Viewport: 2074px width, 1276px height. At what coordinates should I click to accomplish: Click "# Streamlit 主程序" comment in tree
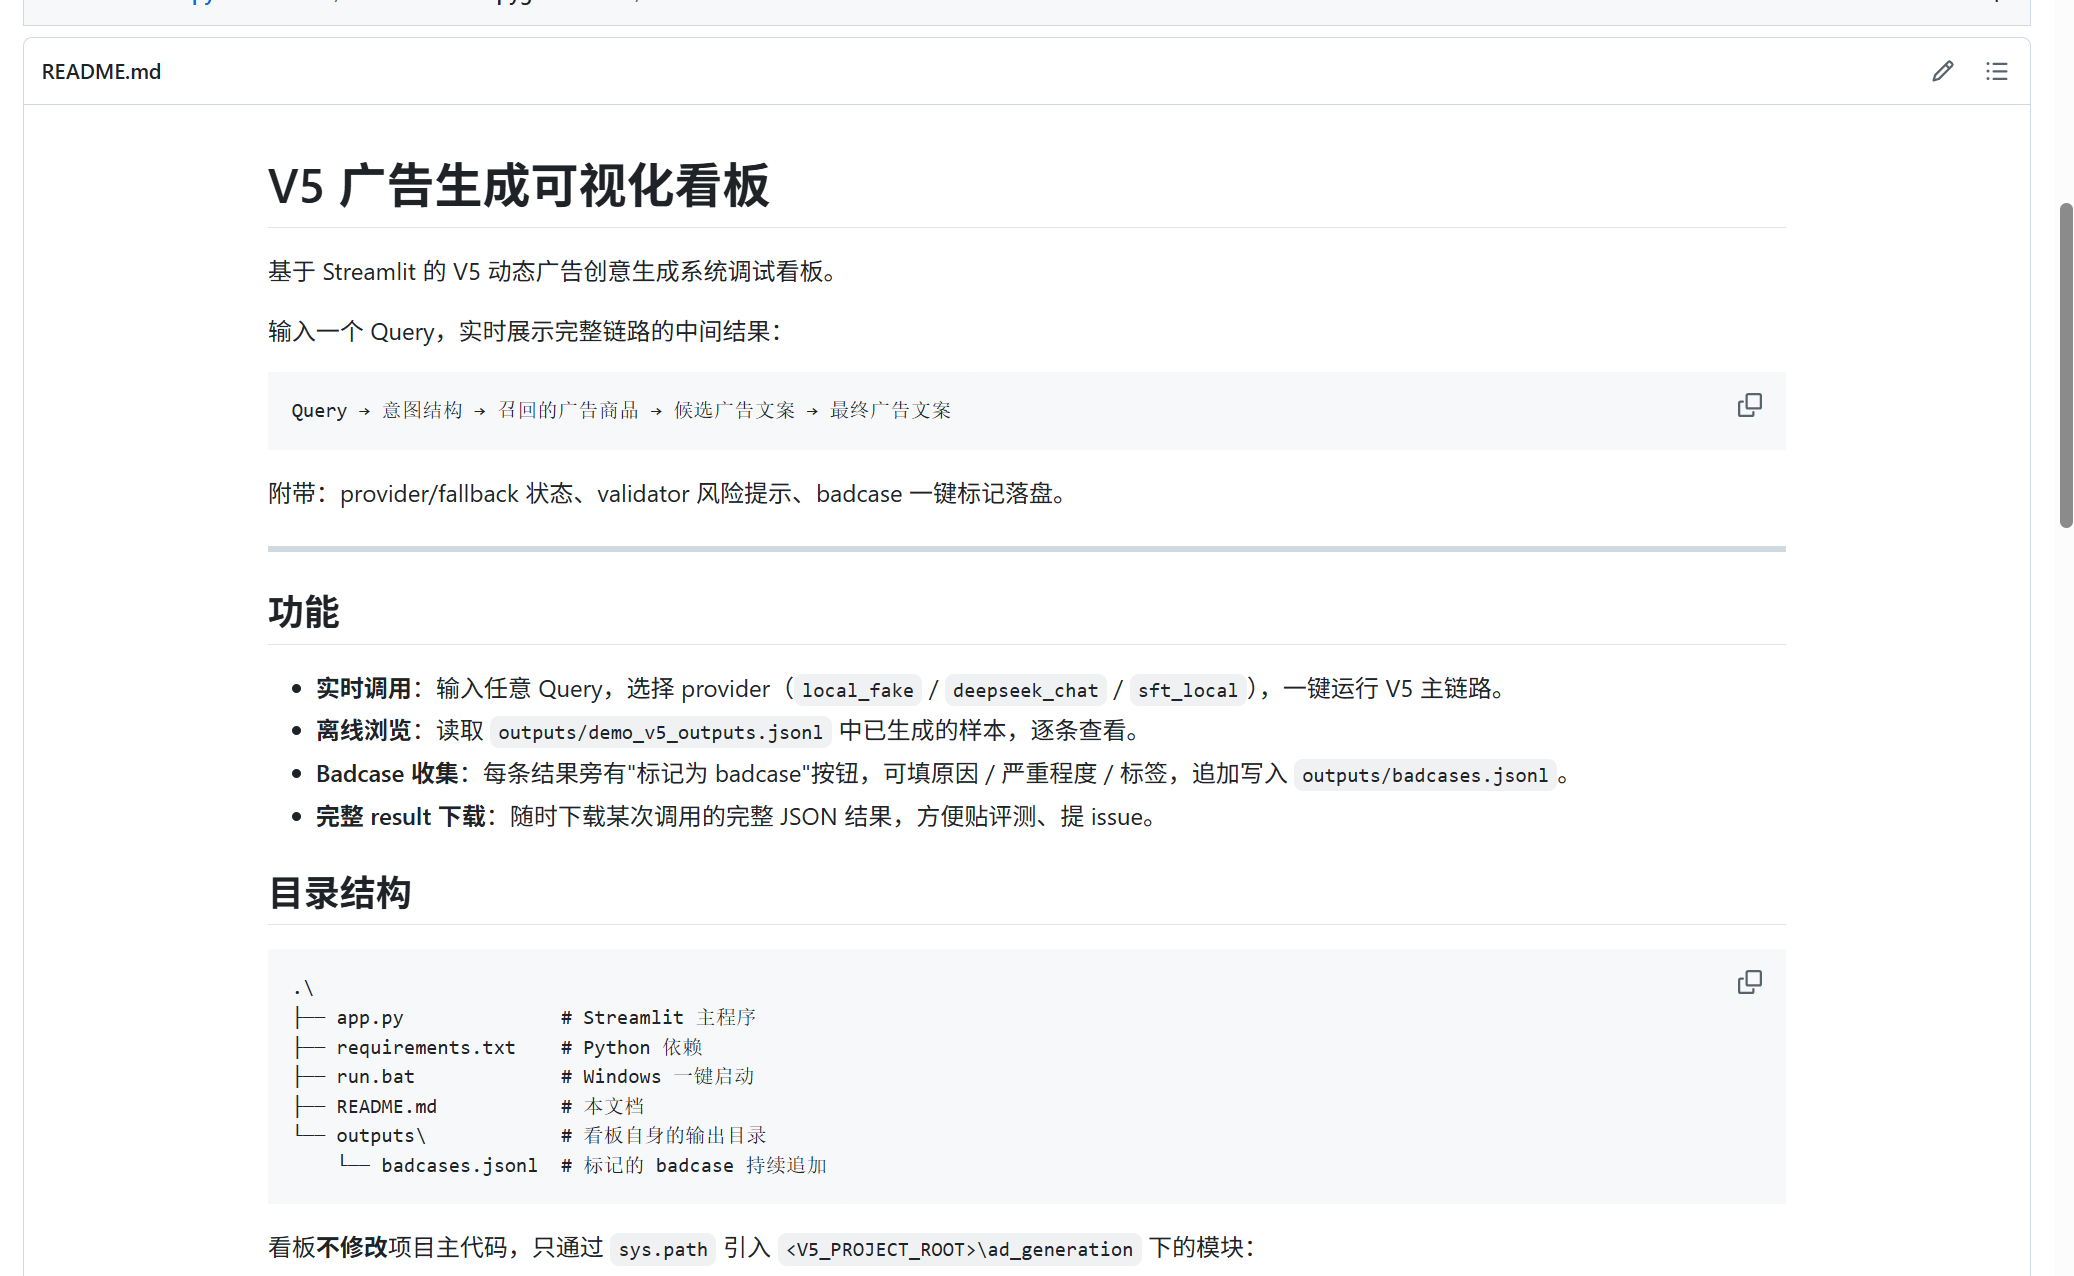pos(658,1017)
